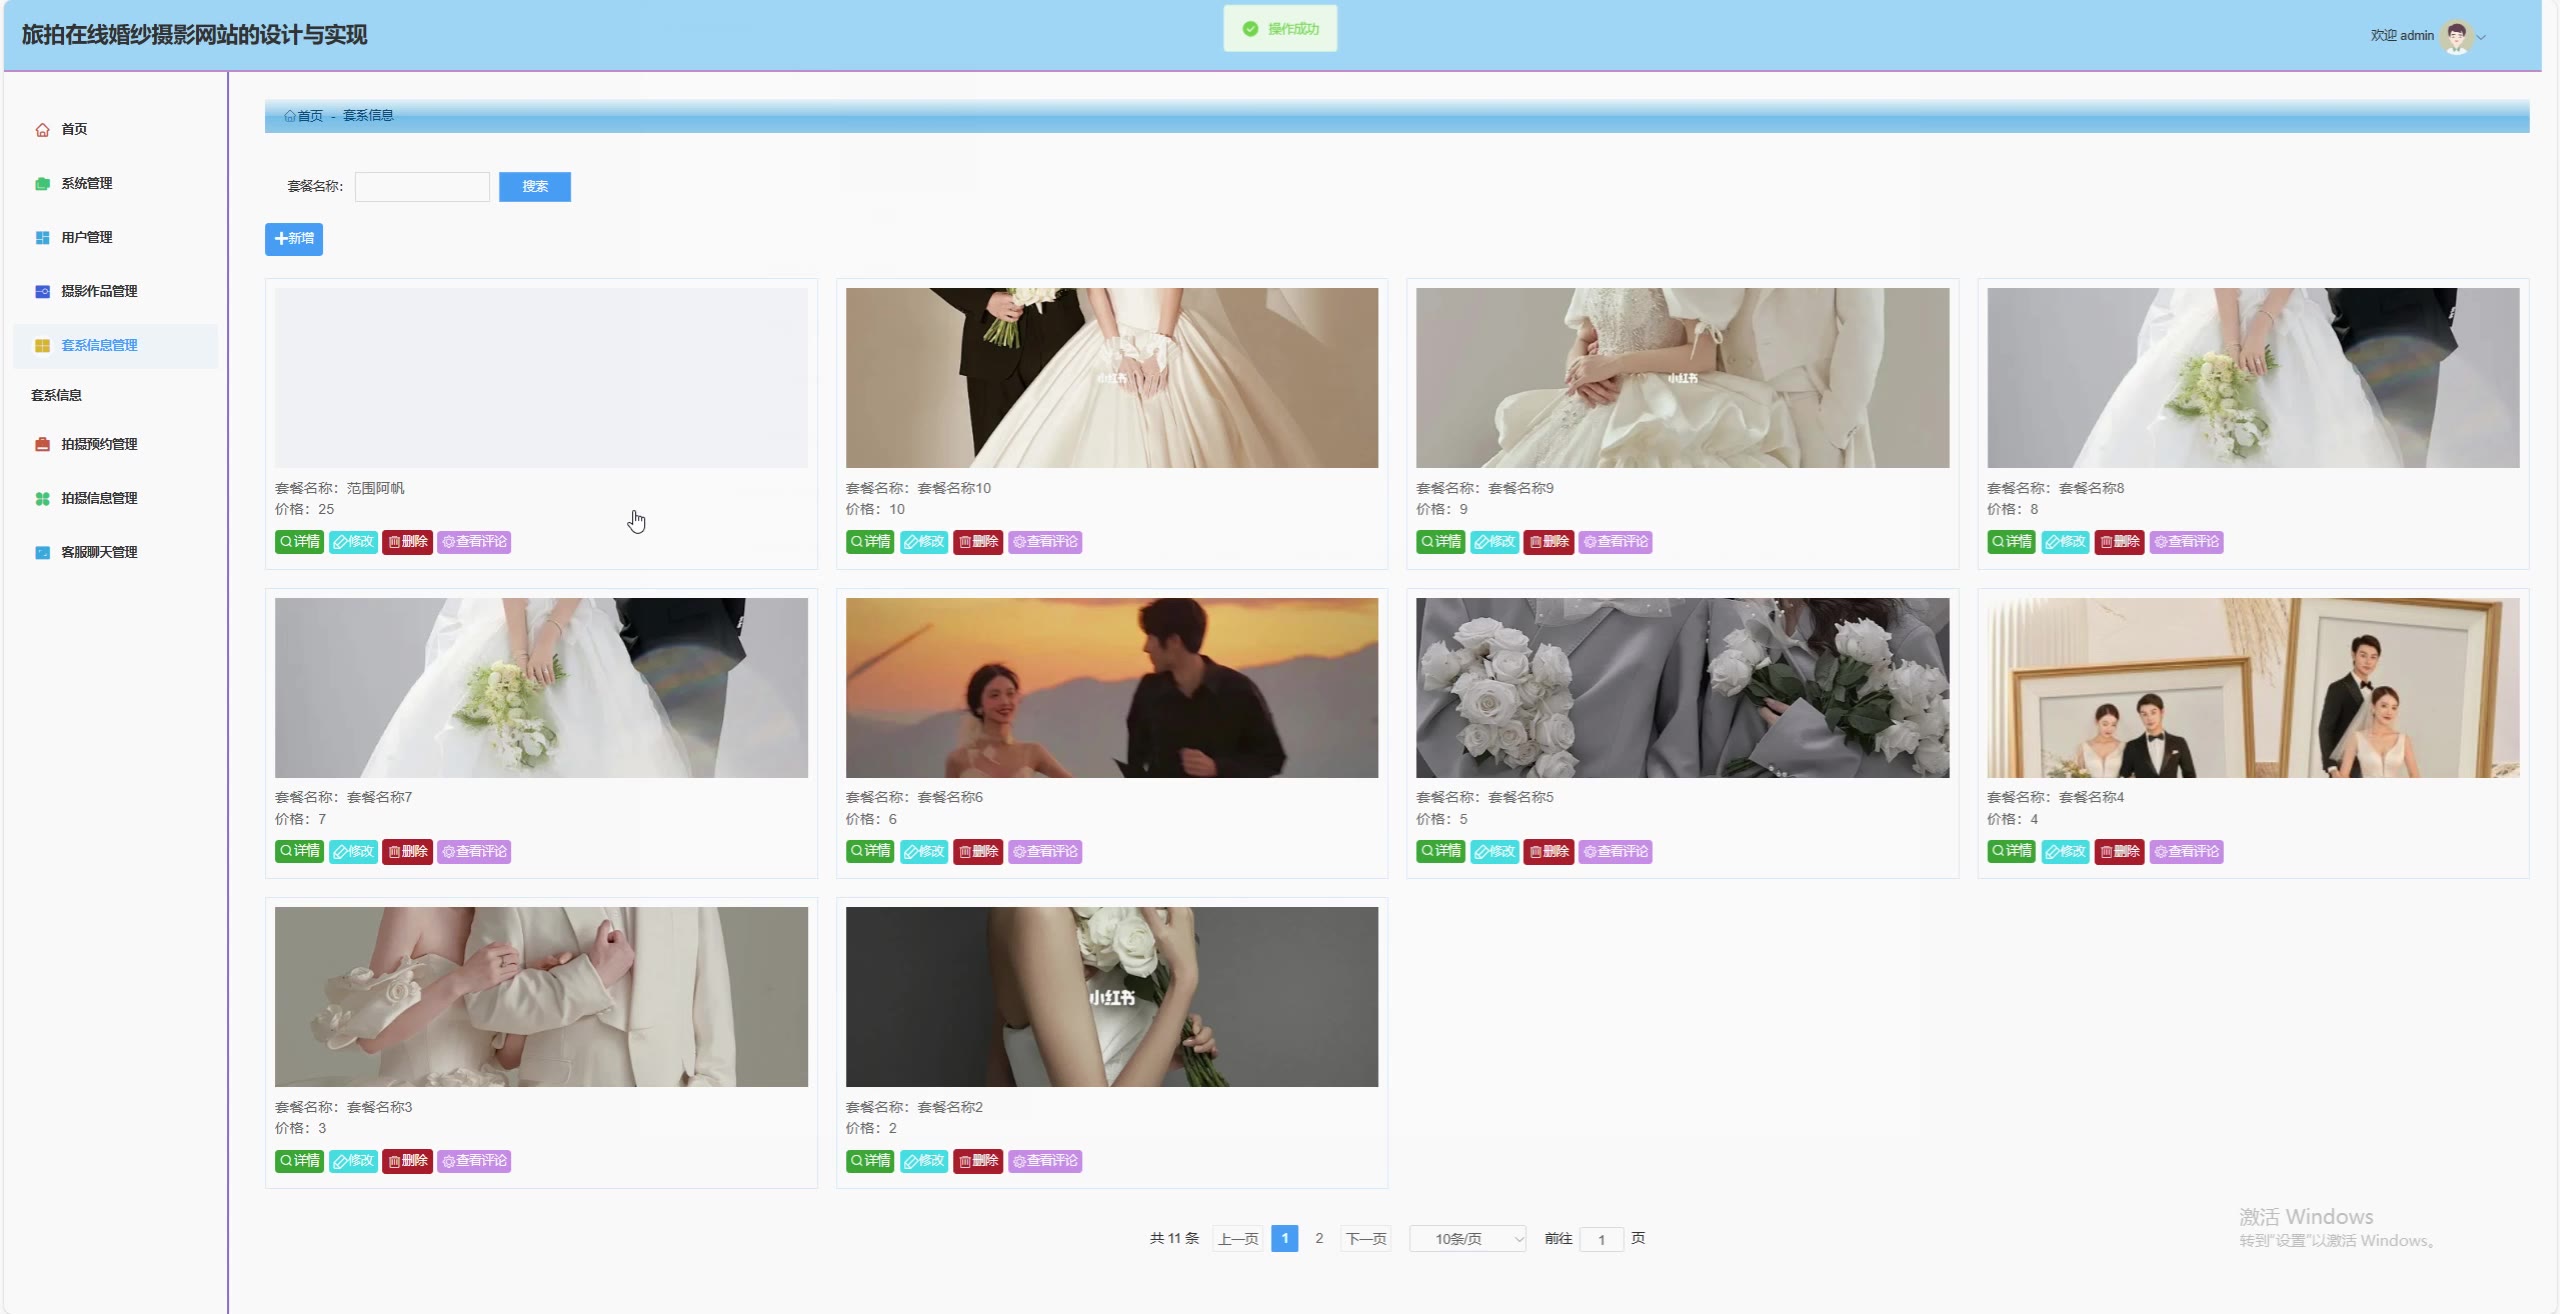Image resolution: width=2560 pixels, height=1314 pixels.
Task: Click the admin avatar icon
Action: point(2455,36)
